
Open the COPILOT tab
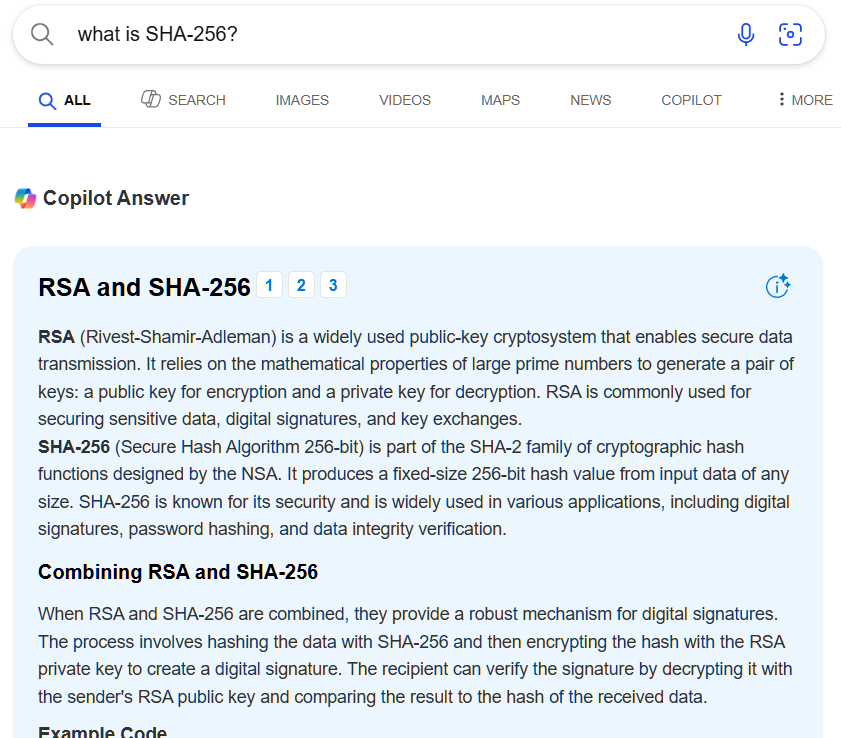[x=691, y=100]
